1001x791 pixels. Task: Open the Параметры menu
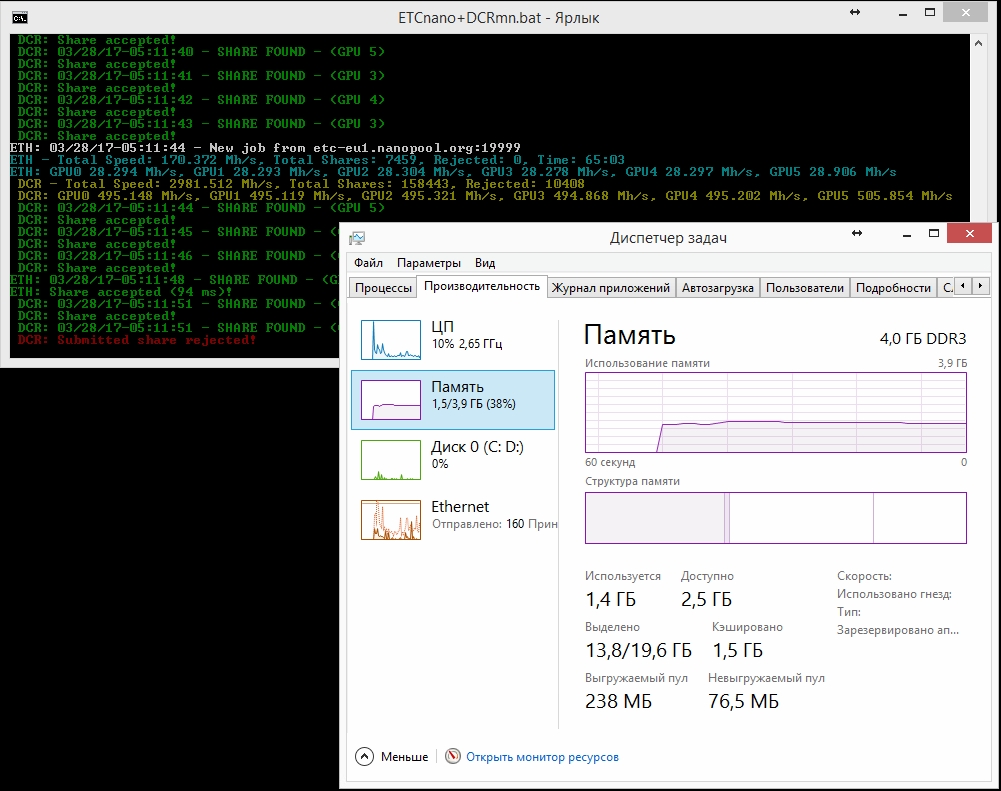click(x=428, y=263)
